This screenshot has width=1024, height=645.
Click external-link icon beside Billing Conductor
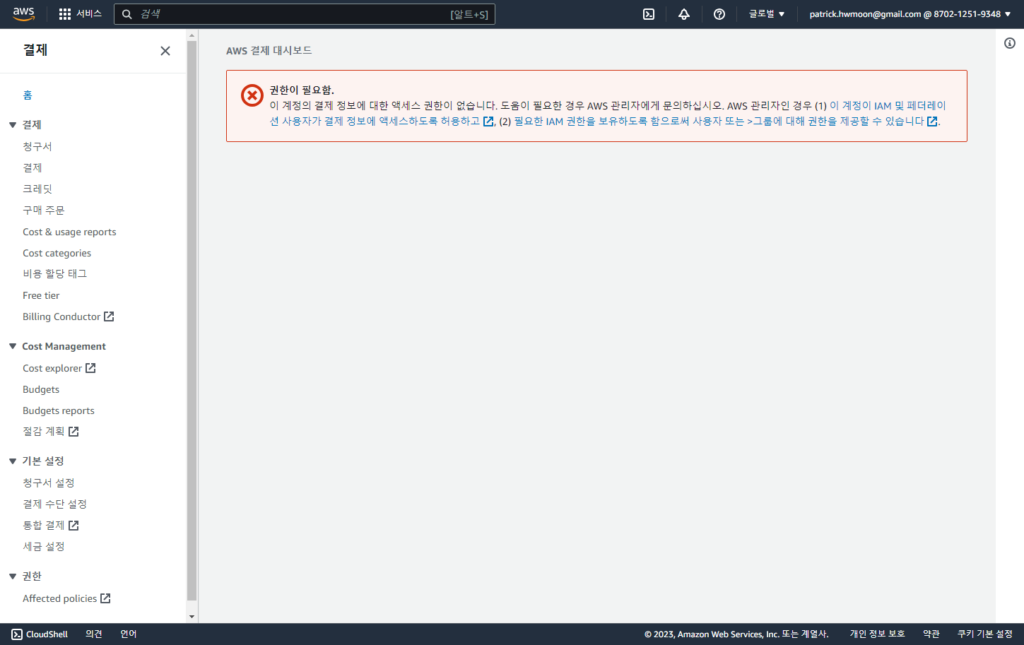(109, 317)
